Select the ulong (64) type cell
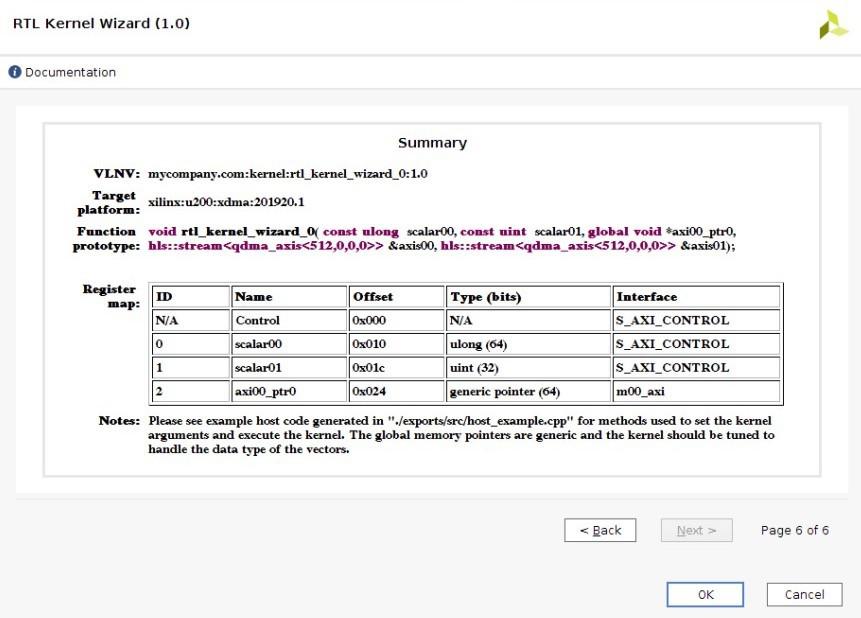Viewport: 861px width, 618px height. pos(529,344)
